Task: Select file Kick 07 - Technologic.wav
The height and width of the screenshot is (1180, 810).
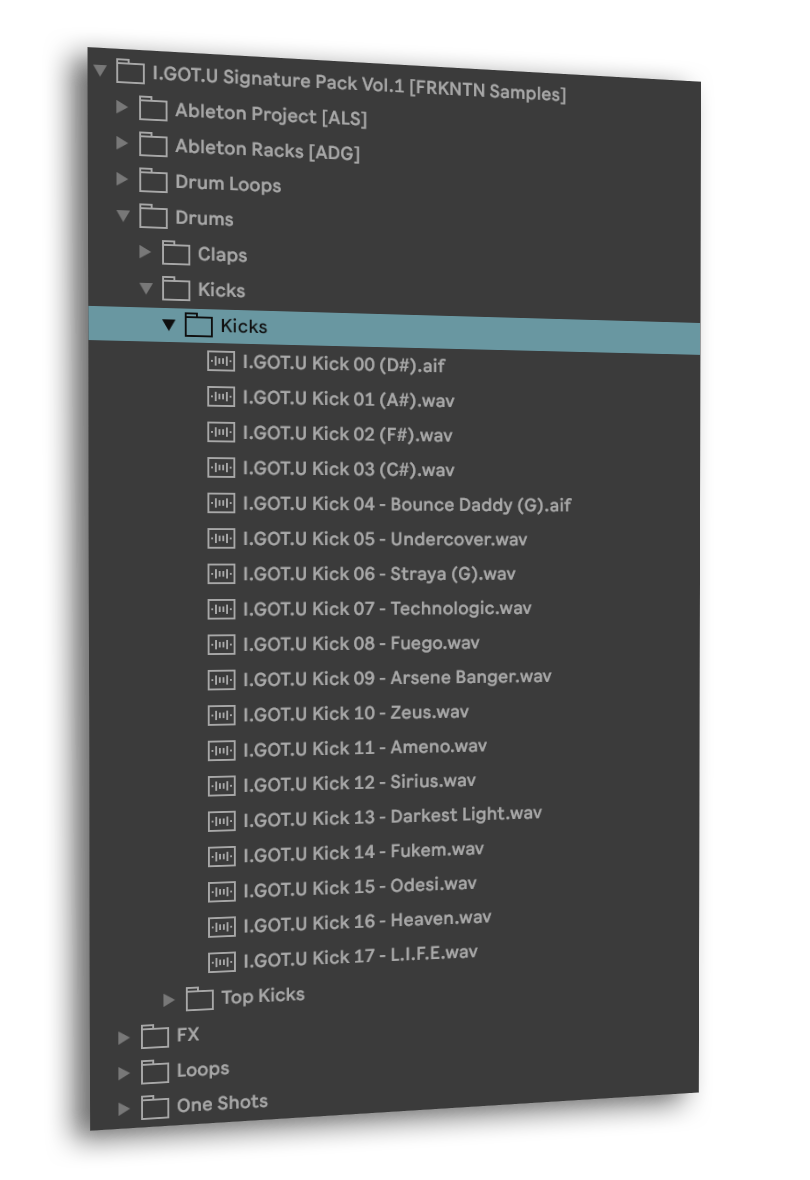Action: click(387, 608)
